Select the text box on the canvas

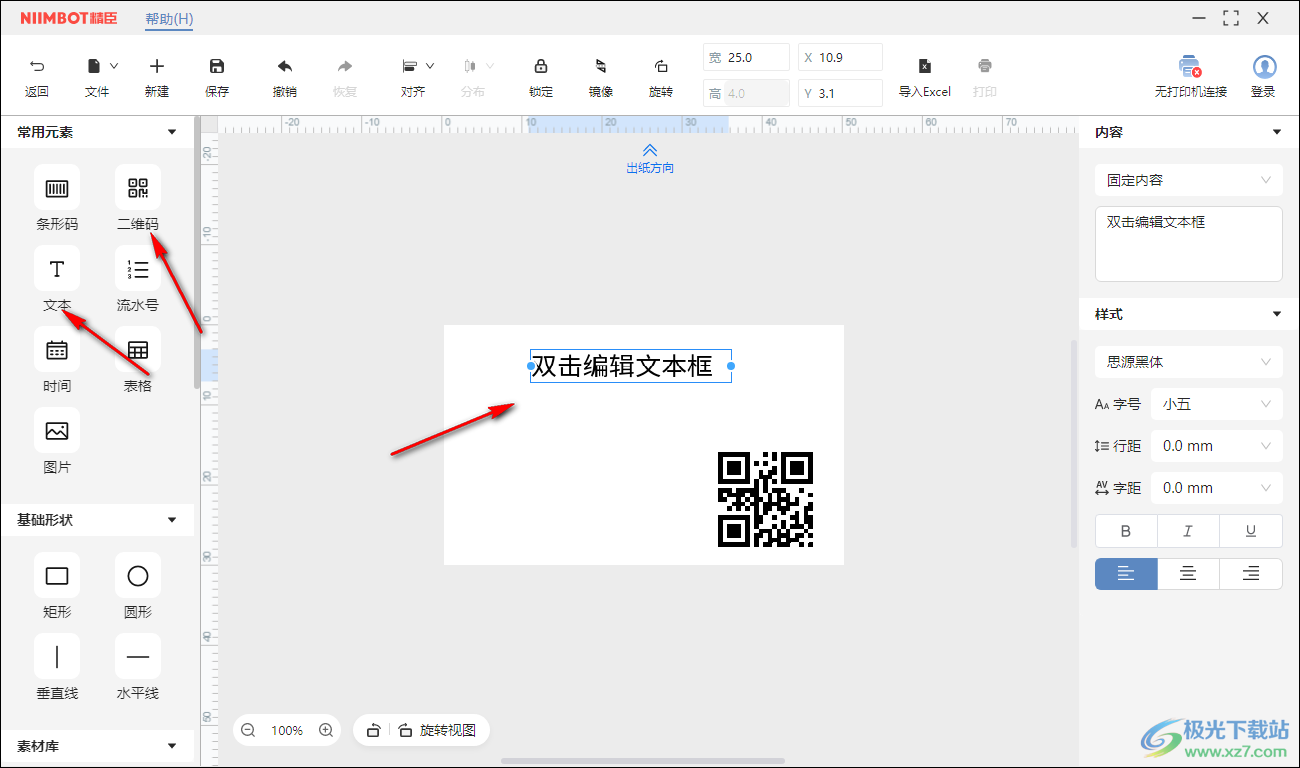[631, 366]
